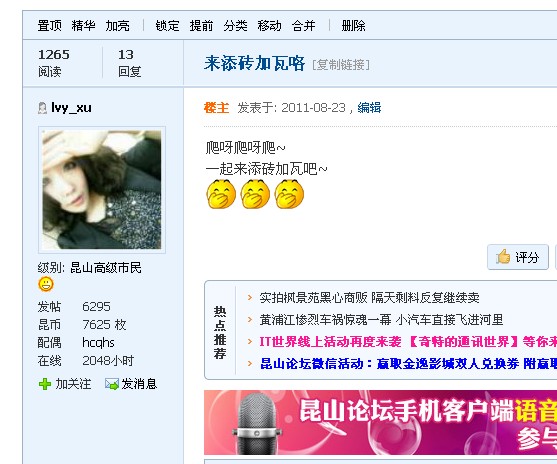The width and height of the screenshot is (557, 464).
Task: Open the 编辑 link for the post
Action: coord(369,107)
